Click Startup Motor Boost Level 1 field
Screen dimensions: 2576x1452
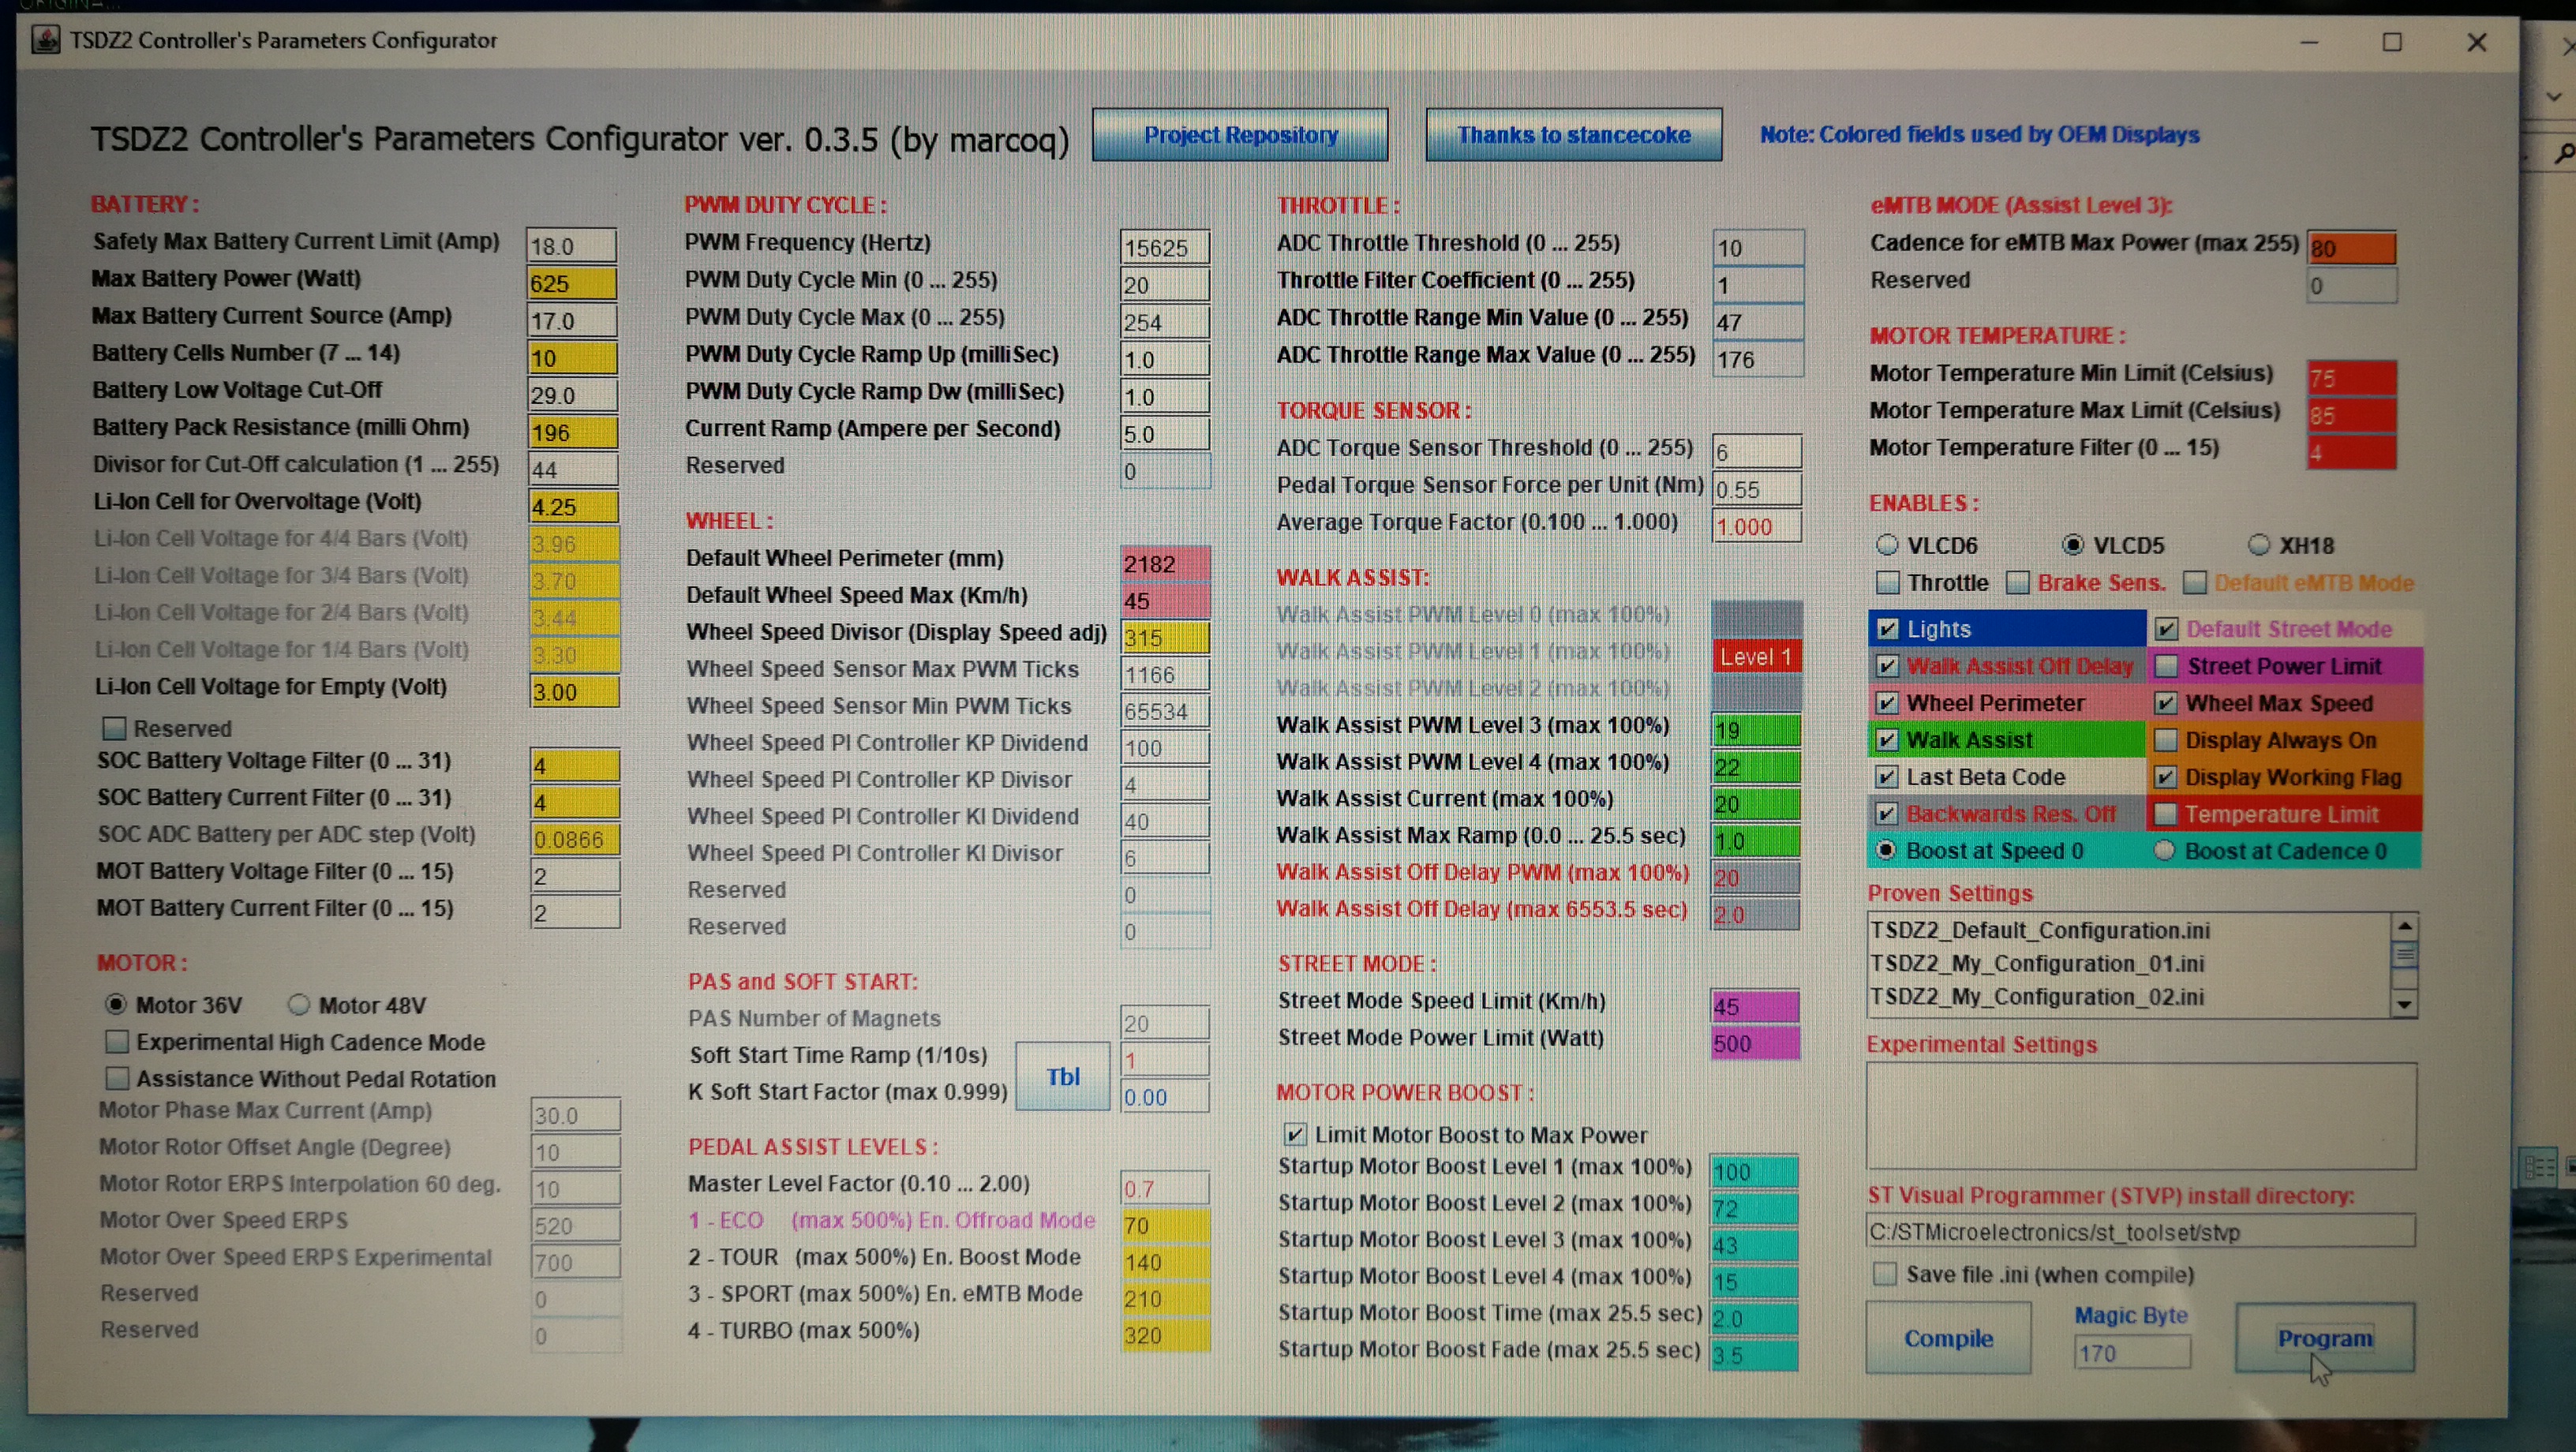pos(1755,1171)
